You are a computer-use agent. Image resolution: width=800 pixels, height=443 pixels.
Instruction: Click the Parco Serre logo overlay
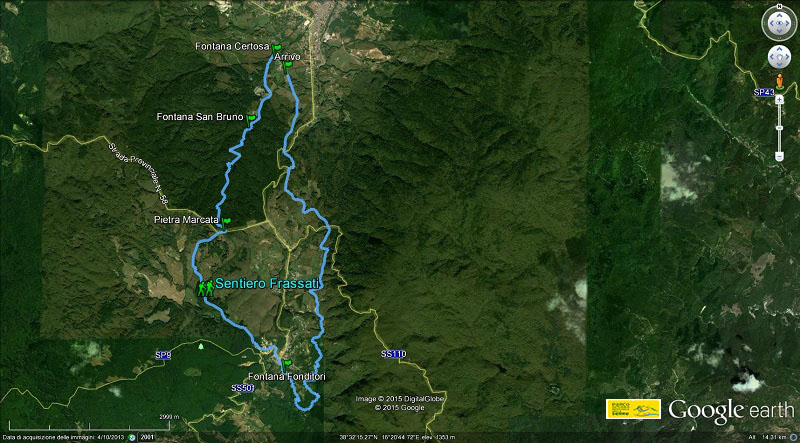click(633, 409)
